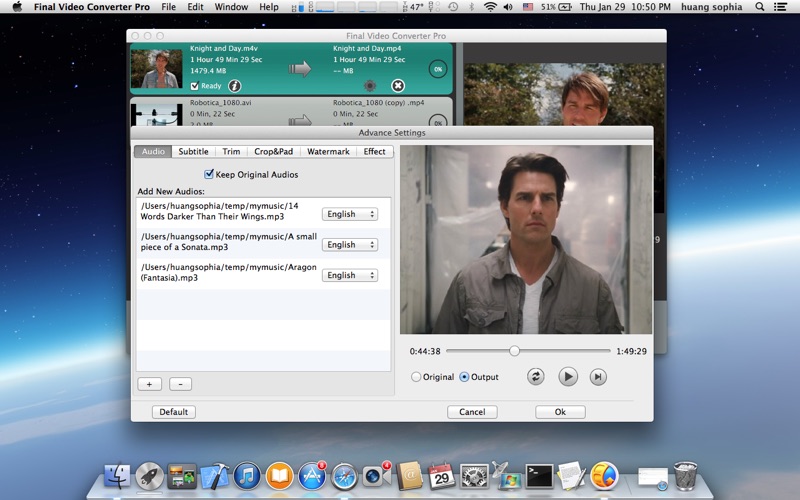The width and height of the screenshot is (800, 500).
Task: Open the Finder icon in the Dock
Action: 117,476
